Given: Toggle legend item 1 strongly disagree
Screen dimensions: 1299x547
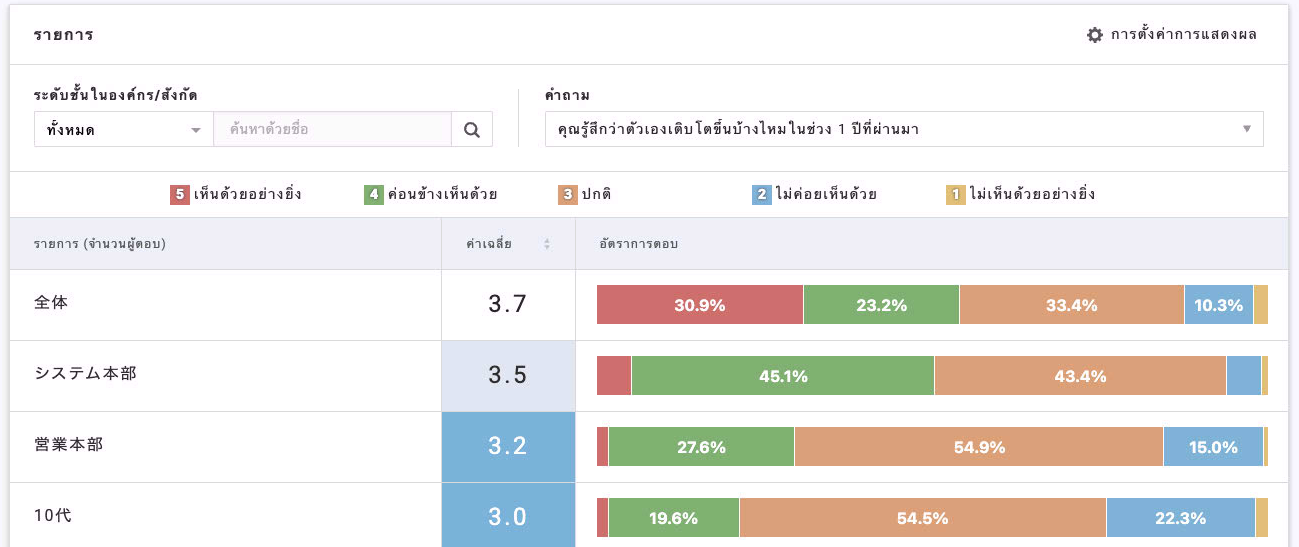Looking at the screenshot, I should [x=1021, y=195].
